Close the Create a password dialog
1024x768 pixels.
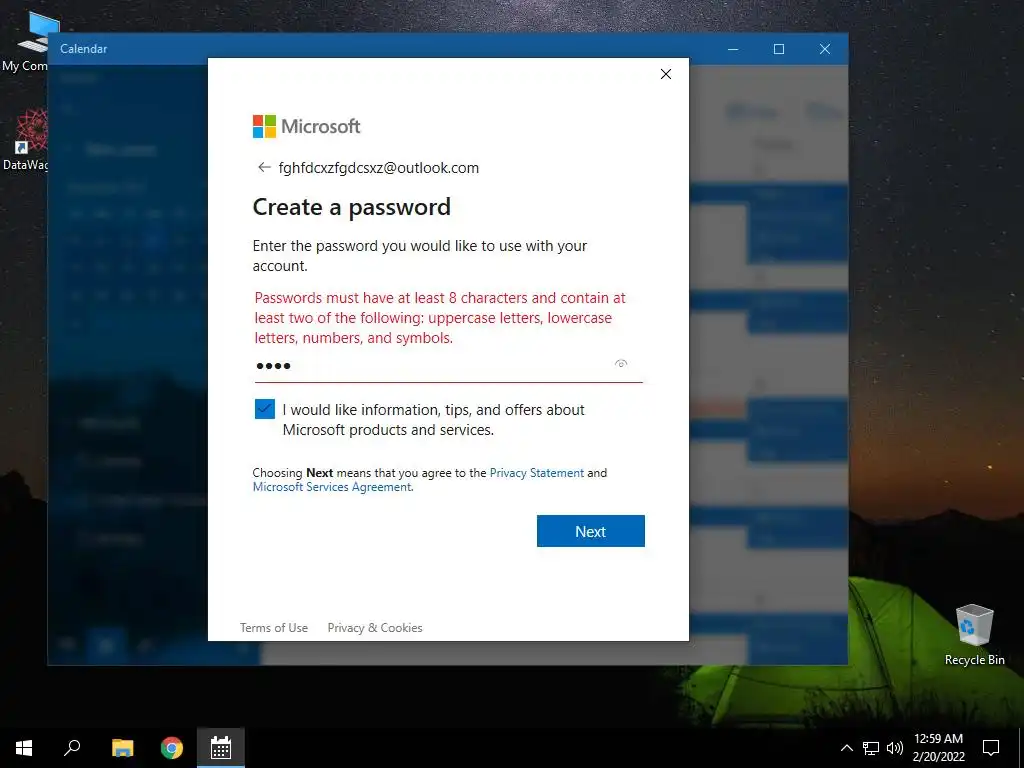coord(665,74)
